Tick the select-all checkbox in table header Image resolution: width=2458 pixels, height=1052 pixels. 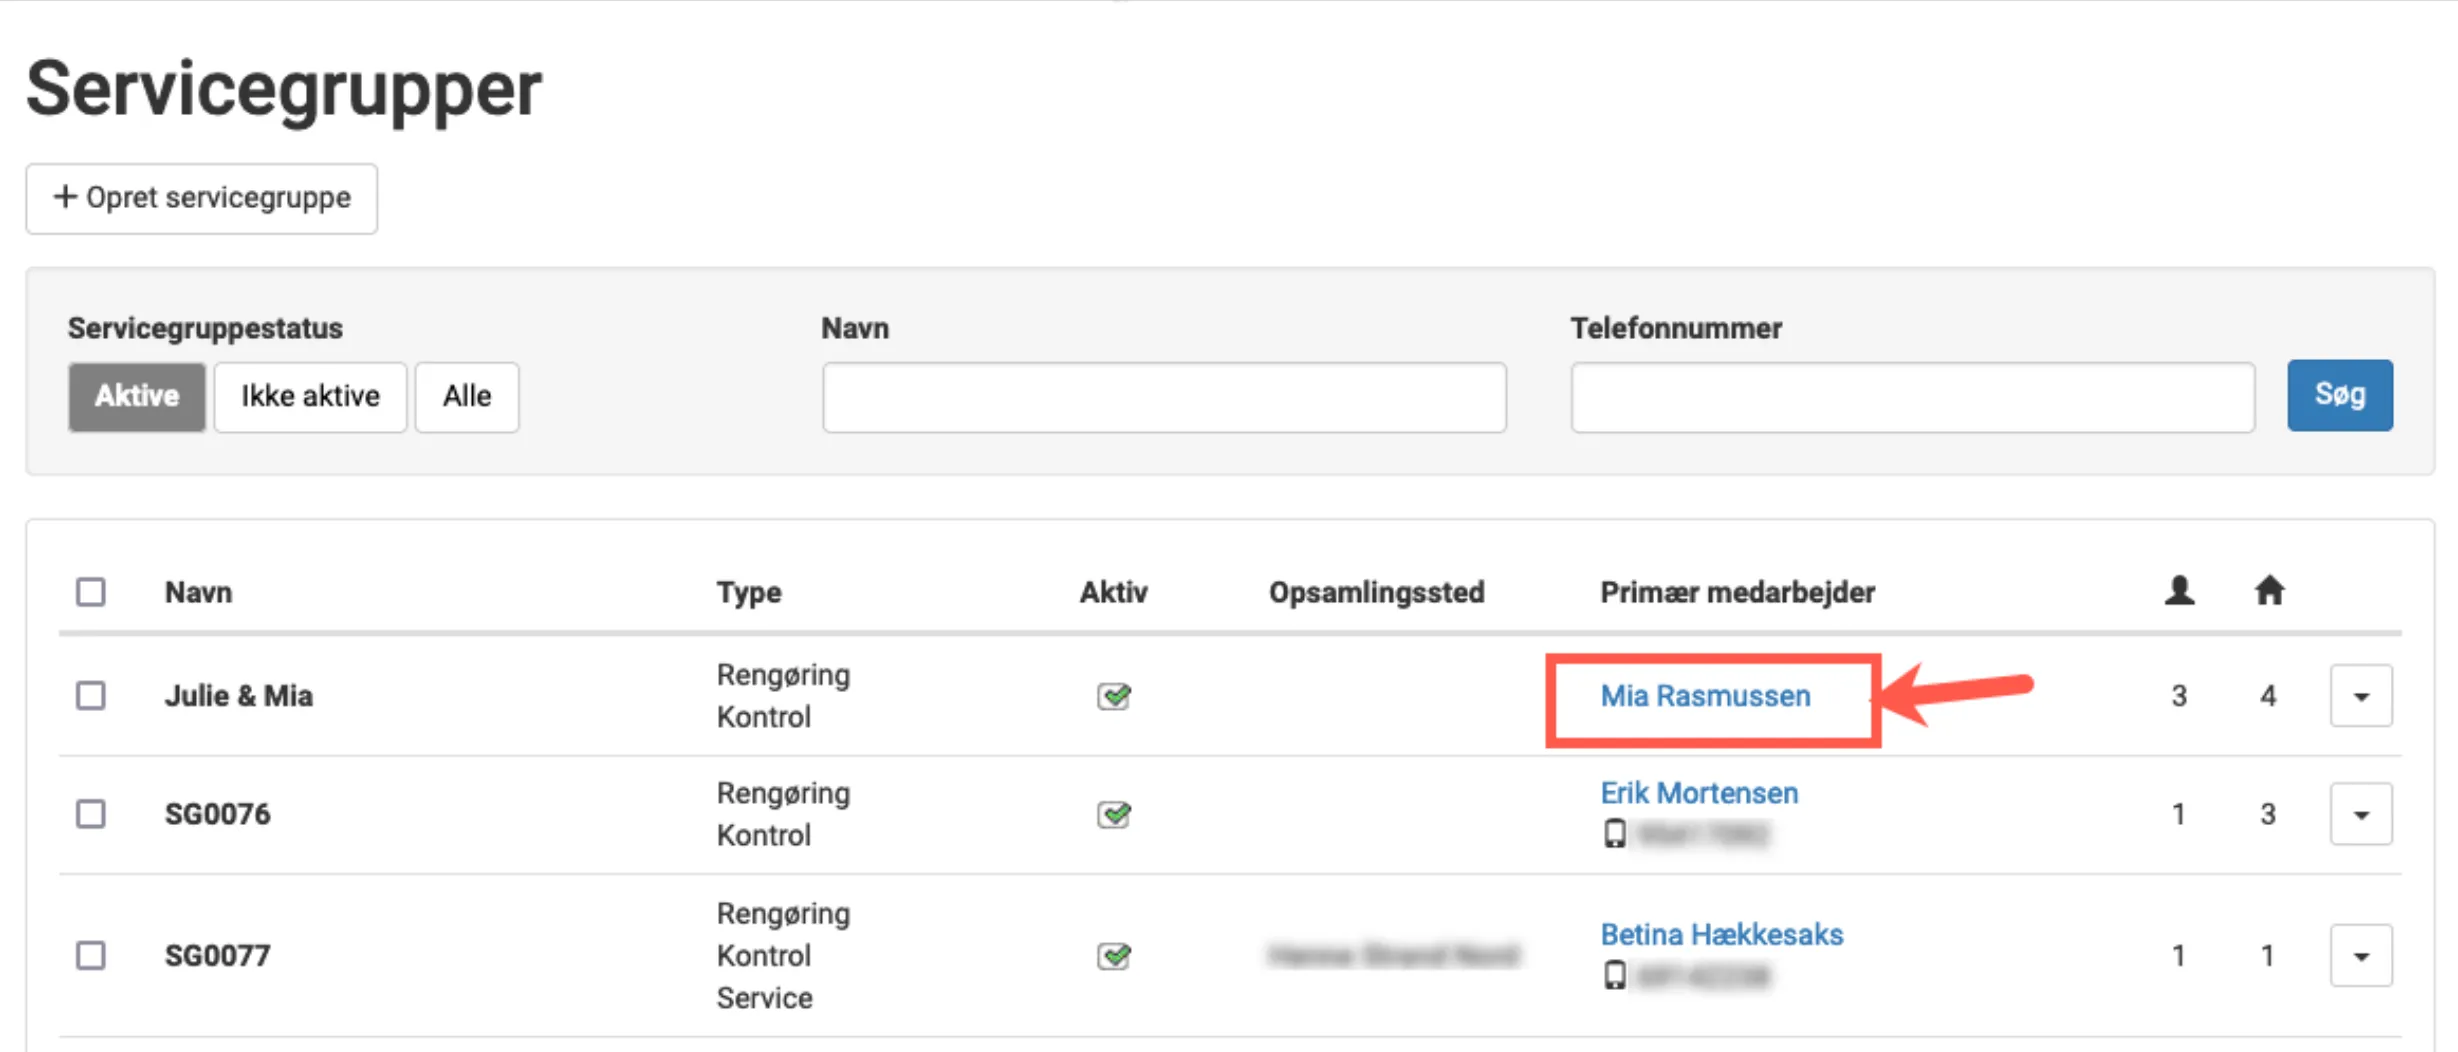91,592
